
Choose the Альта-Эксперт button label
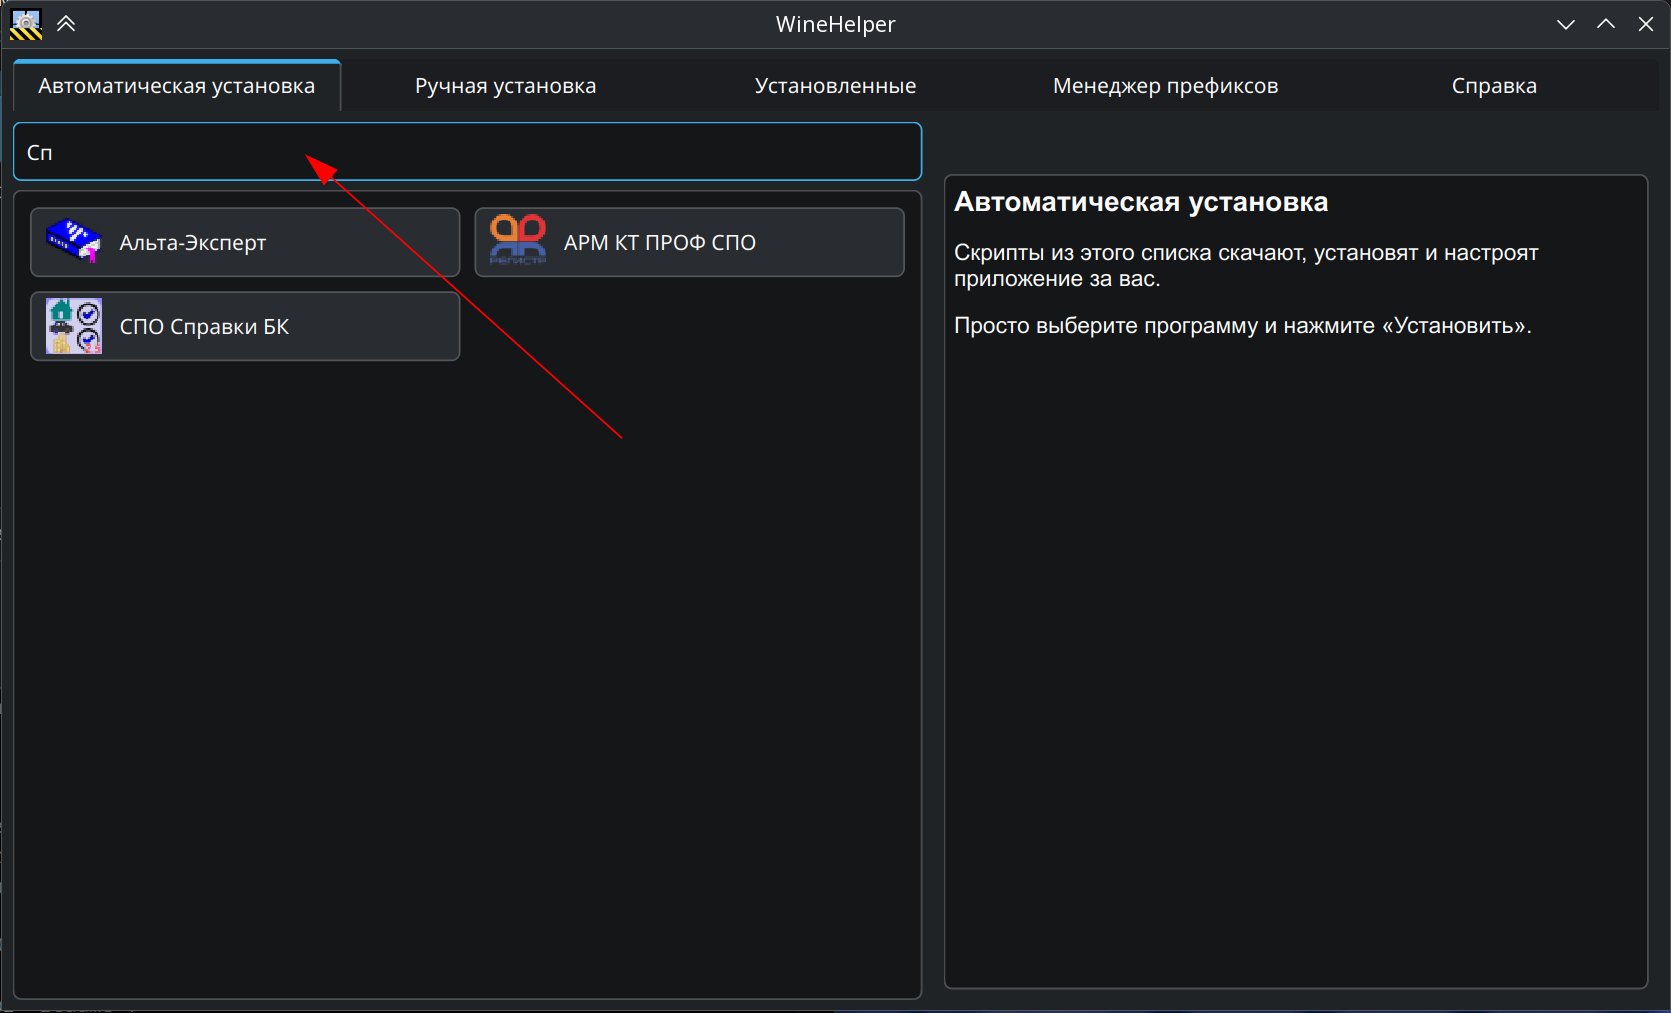click(193, 243)
